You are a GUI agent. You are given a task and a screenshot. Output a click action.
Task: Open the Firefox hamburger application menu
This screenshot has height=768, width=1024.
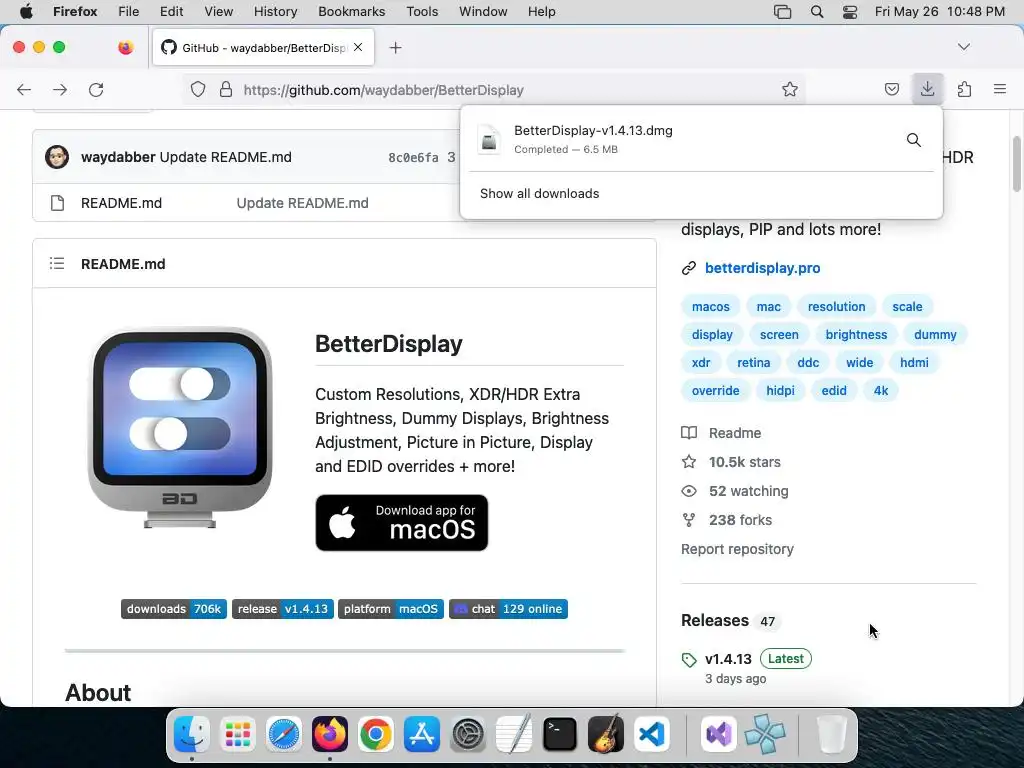click(x=1000, y=89)
